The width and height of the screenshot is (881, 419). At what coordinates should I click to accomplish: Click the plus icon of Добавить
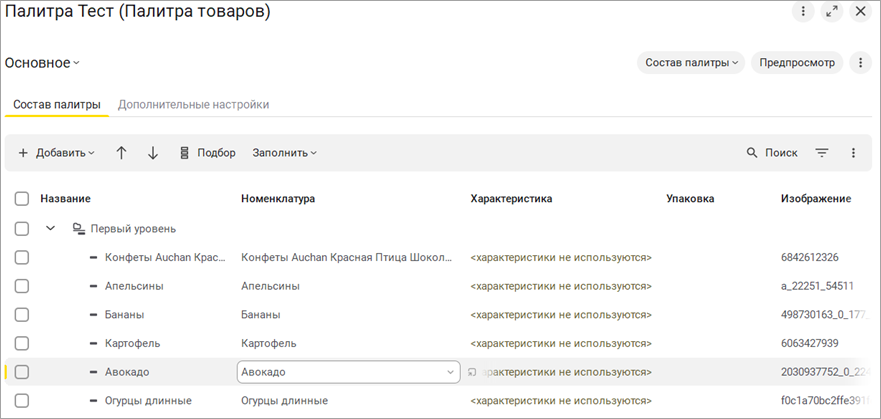click(x=23, y=153)
